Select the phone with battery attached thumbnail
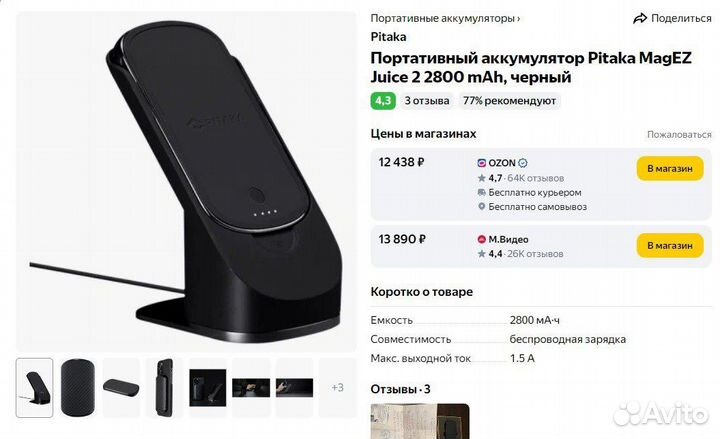 point(164,388)
